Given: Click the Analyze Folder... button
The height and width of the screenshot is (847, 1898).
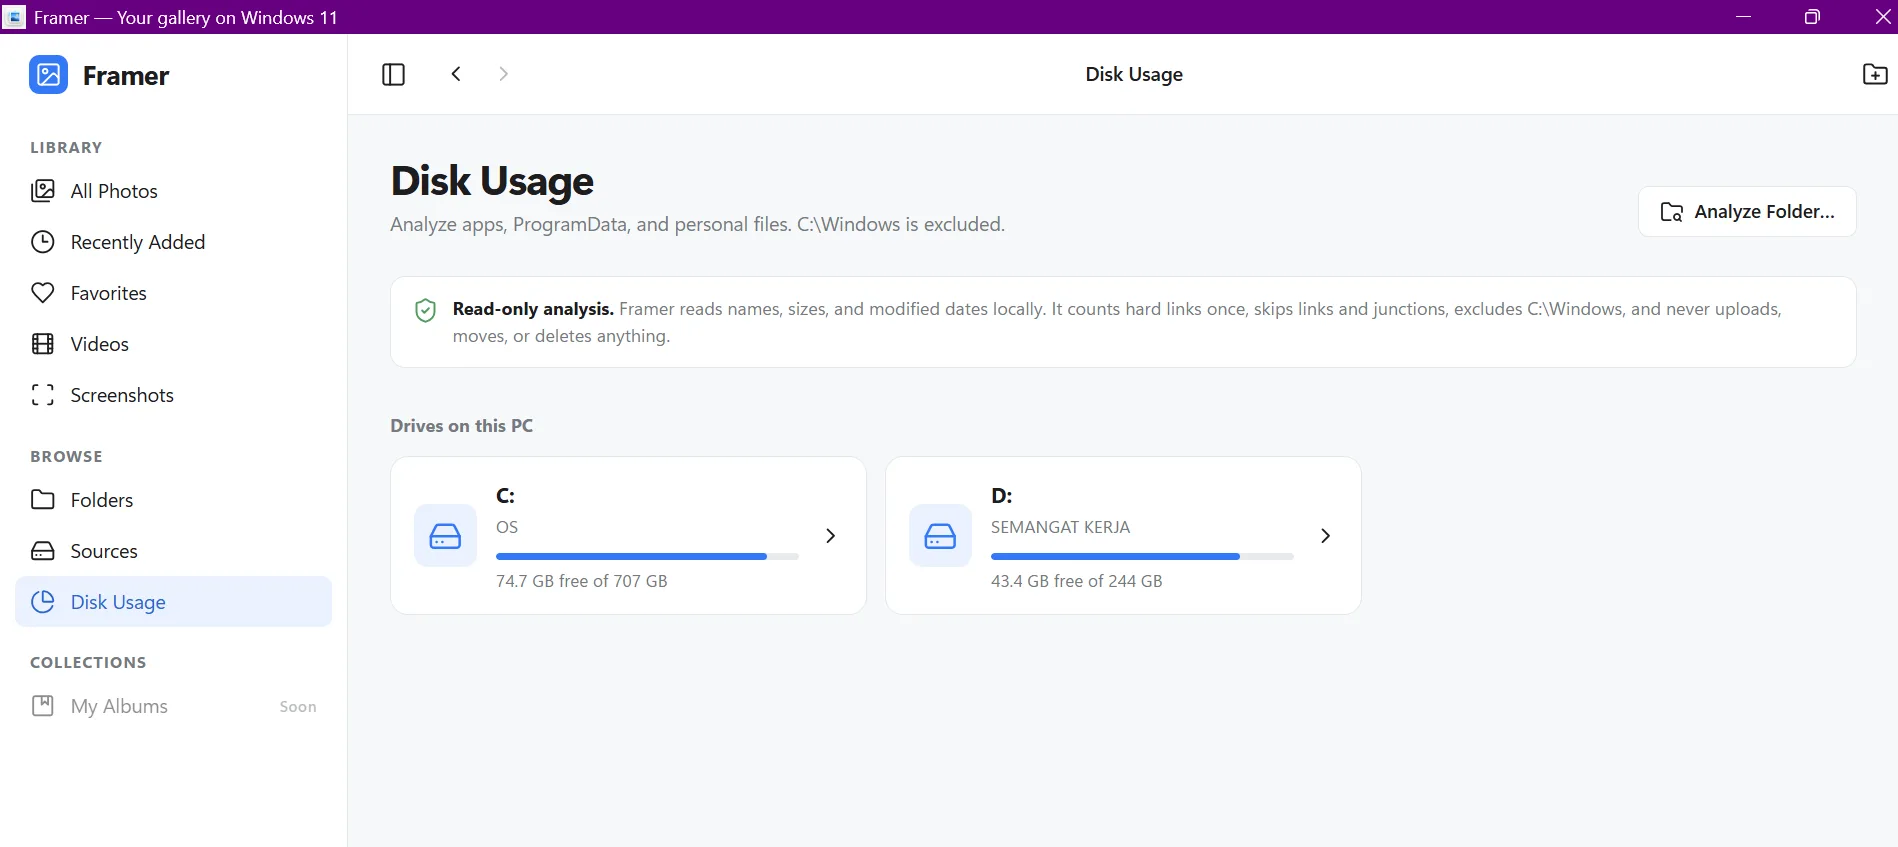Looking at the screenshot, I should [x=1747, y=212].
